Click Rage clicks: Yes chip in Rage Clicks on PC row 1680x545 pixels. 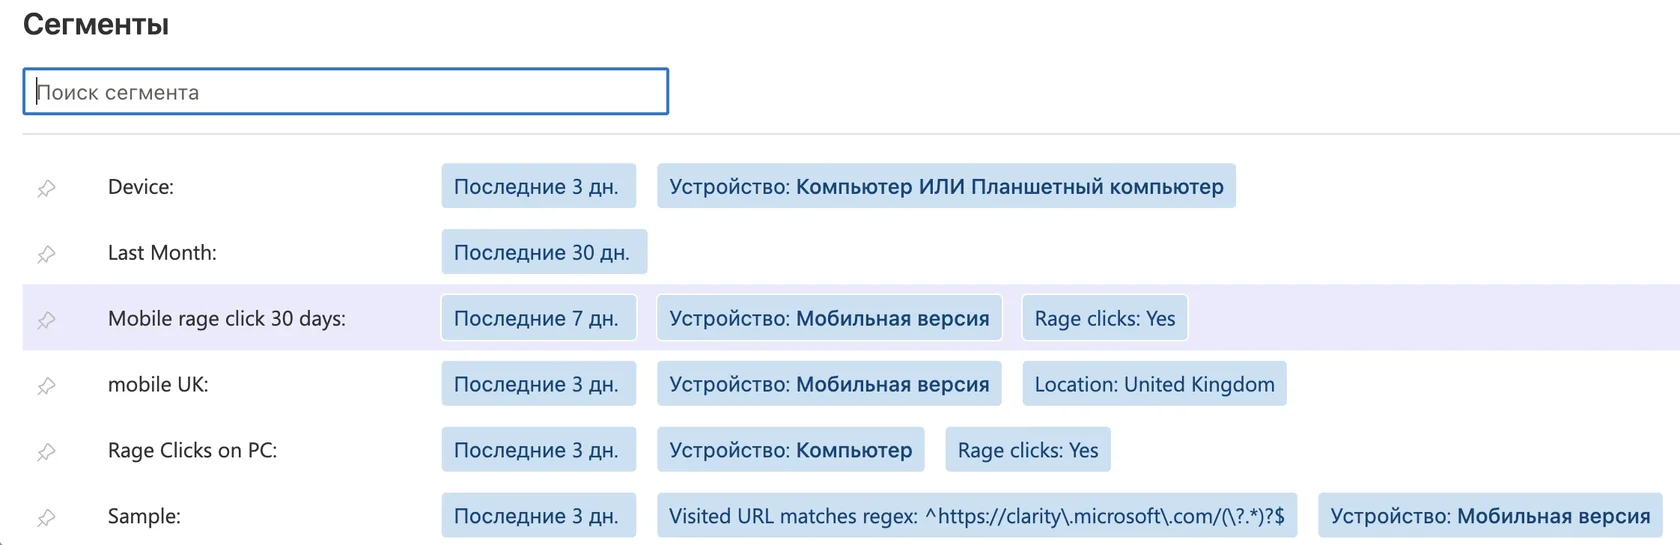tap(1028, 450)
